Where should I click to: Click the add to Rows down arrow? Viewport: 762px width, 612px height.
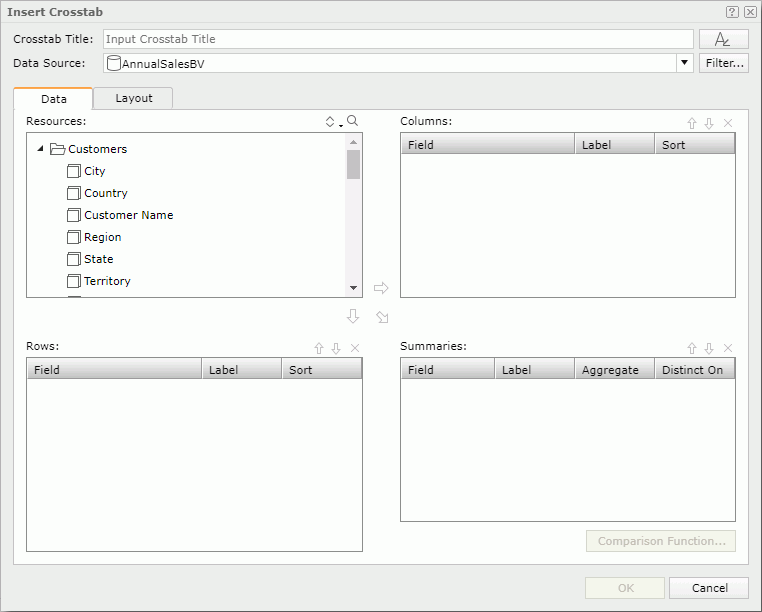352,316
